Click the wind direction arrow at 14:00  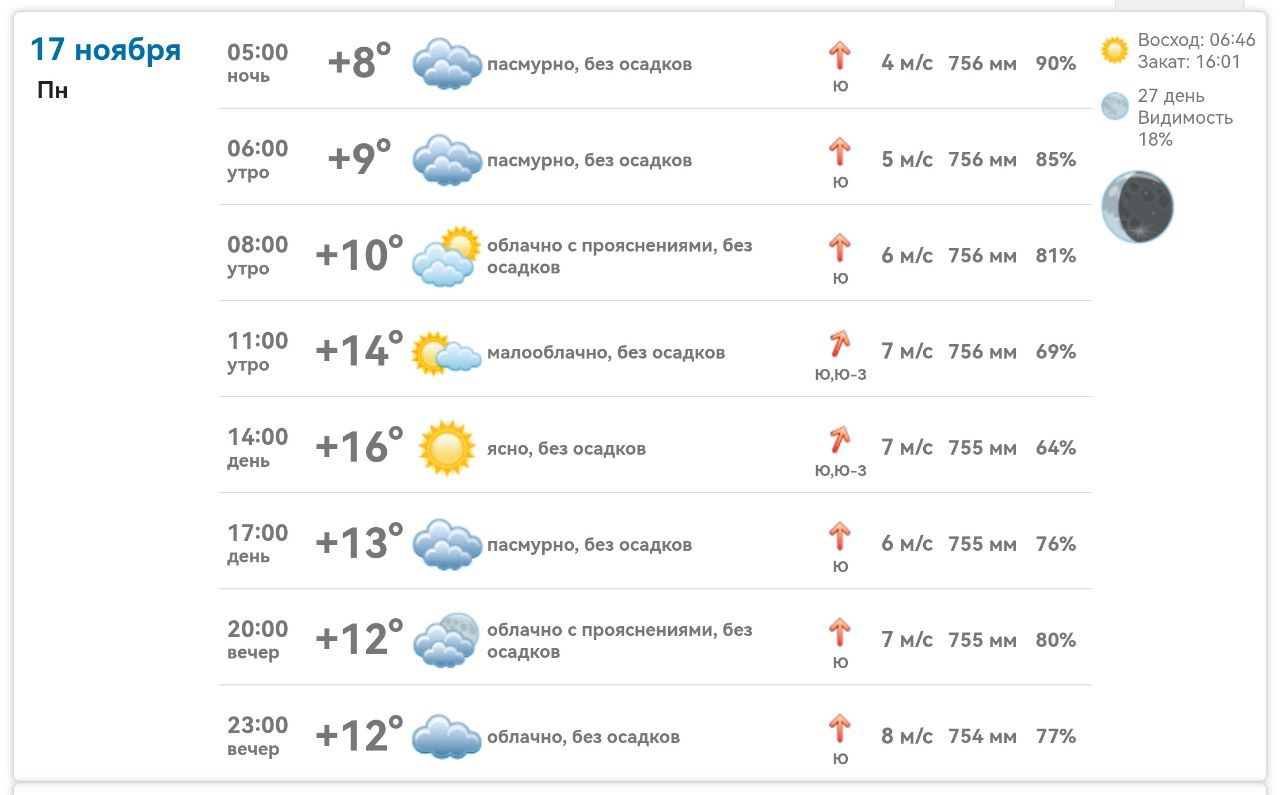(x=839, y=440)
